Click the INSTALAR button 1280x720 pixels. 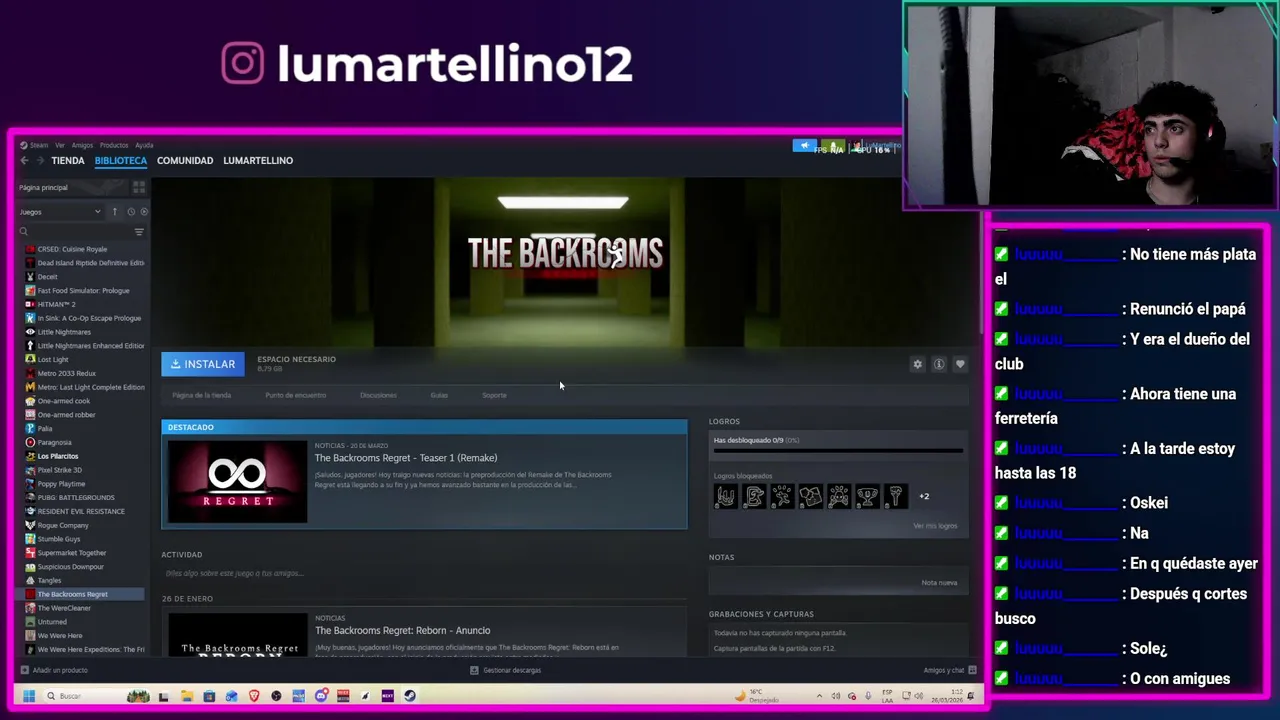(203, 364)
